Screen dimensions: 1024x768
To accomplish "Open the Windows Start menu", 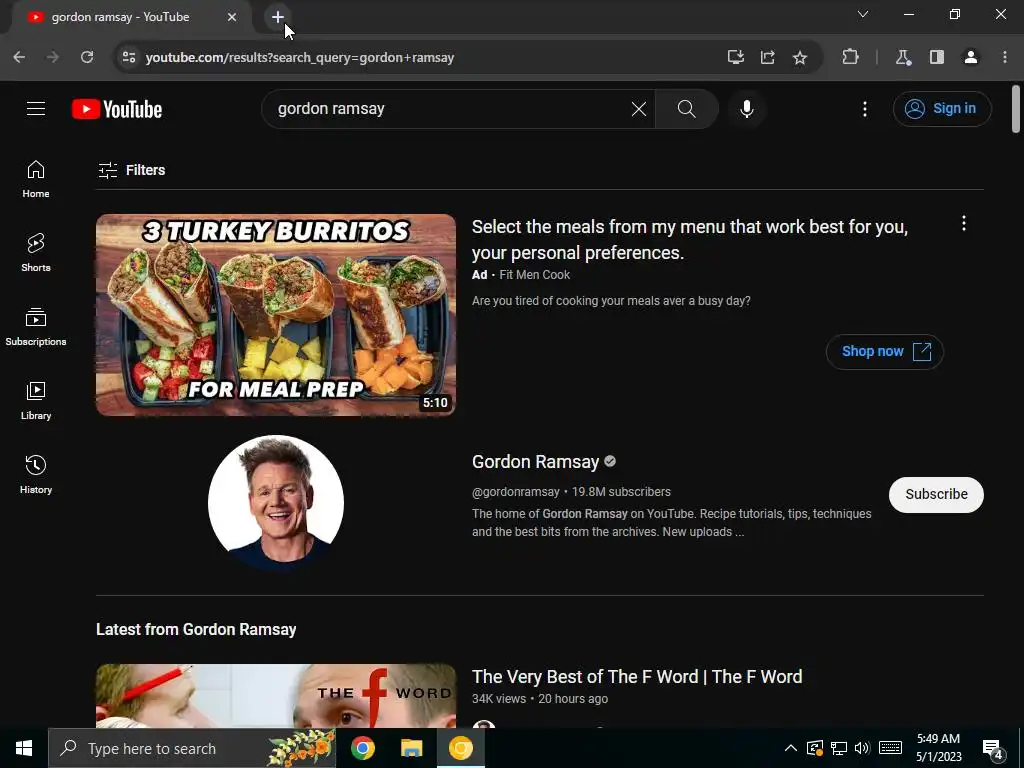I will click(24, 748).
